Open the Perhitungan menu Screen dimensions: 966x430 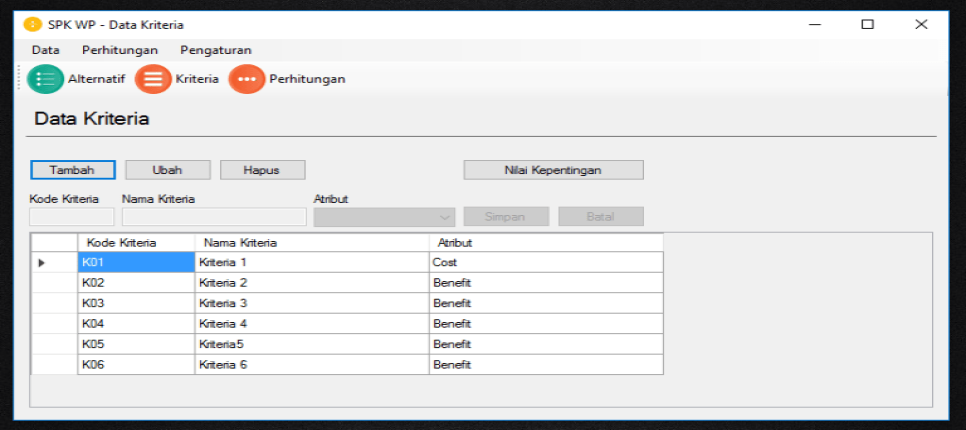point(120,51)
